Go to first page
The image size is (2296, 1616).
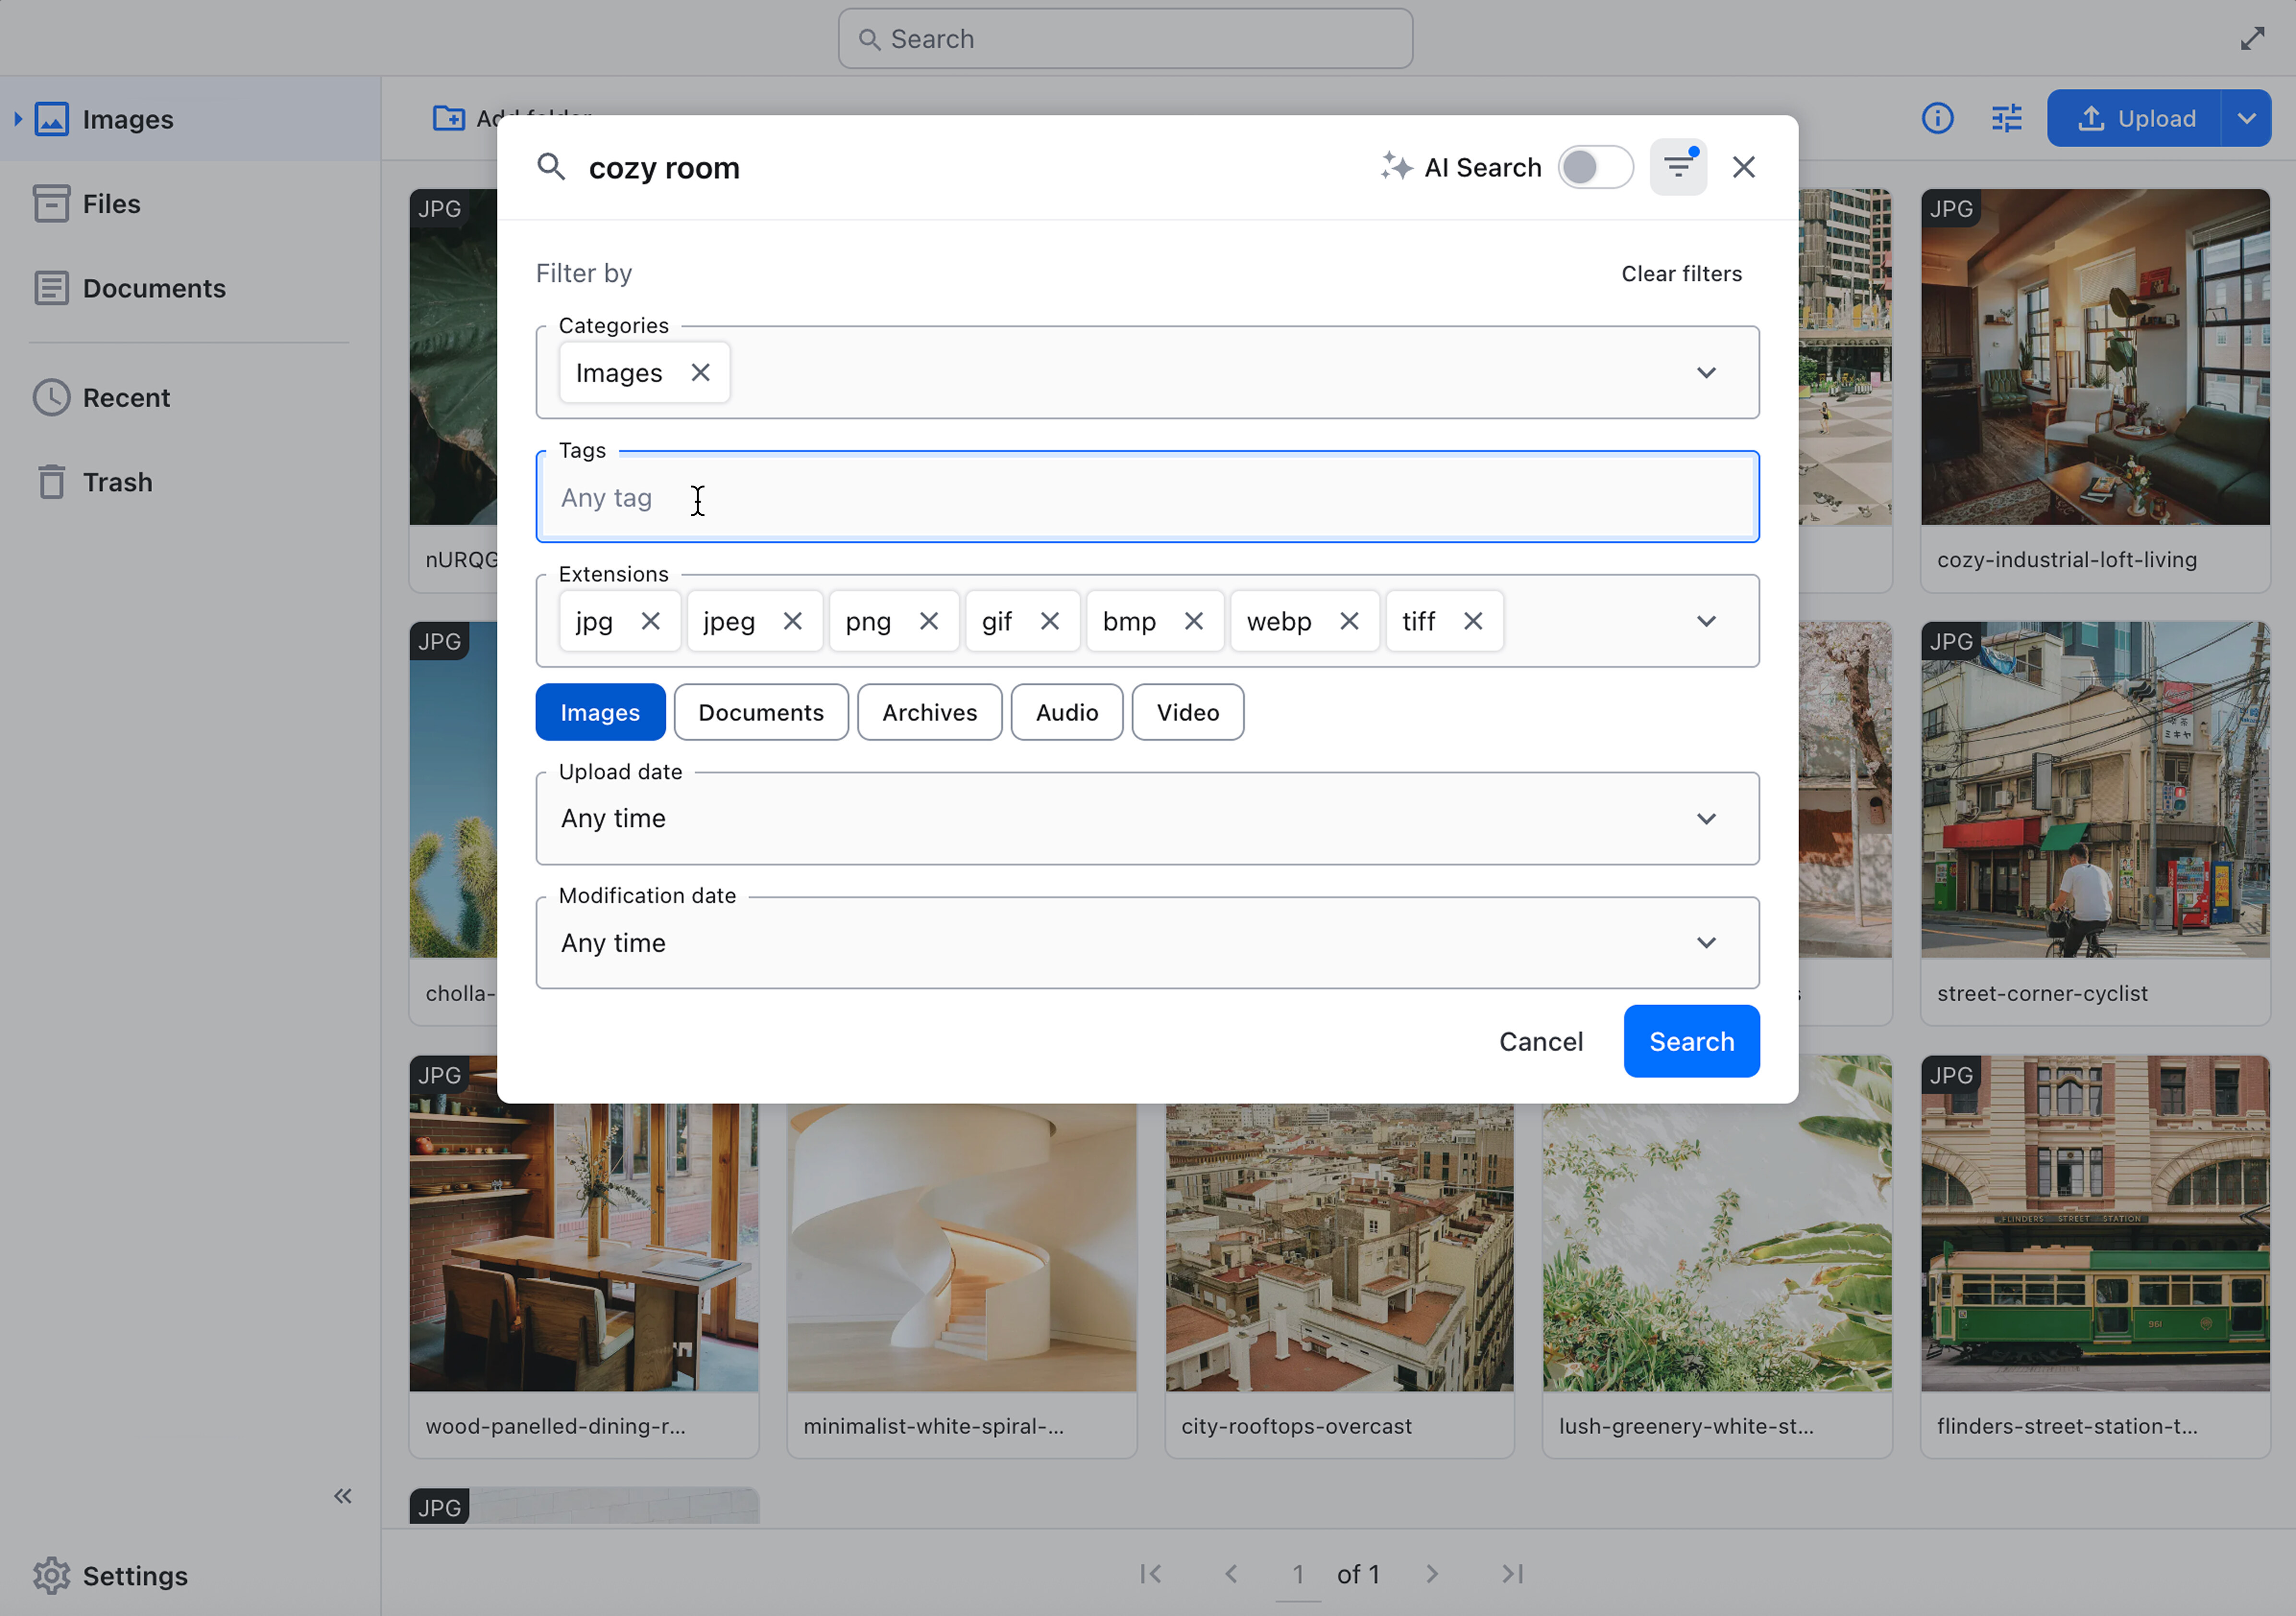tap(1150, 1573)
